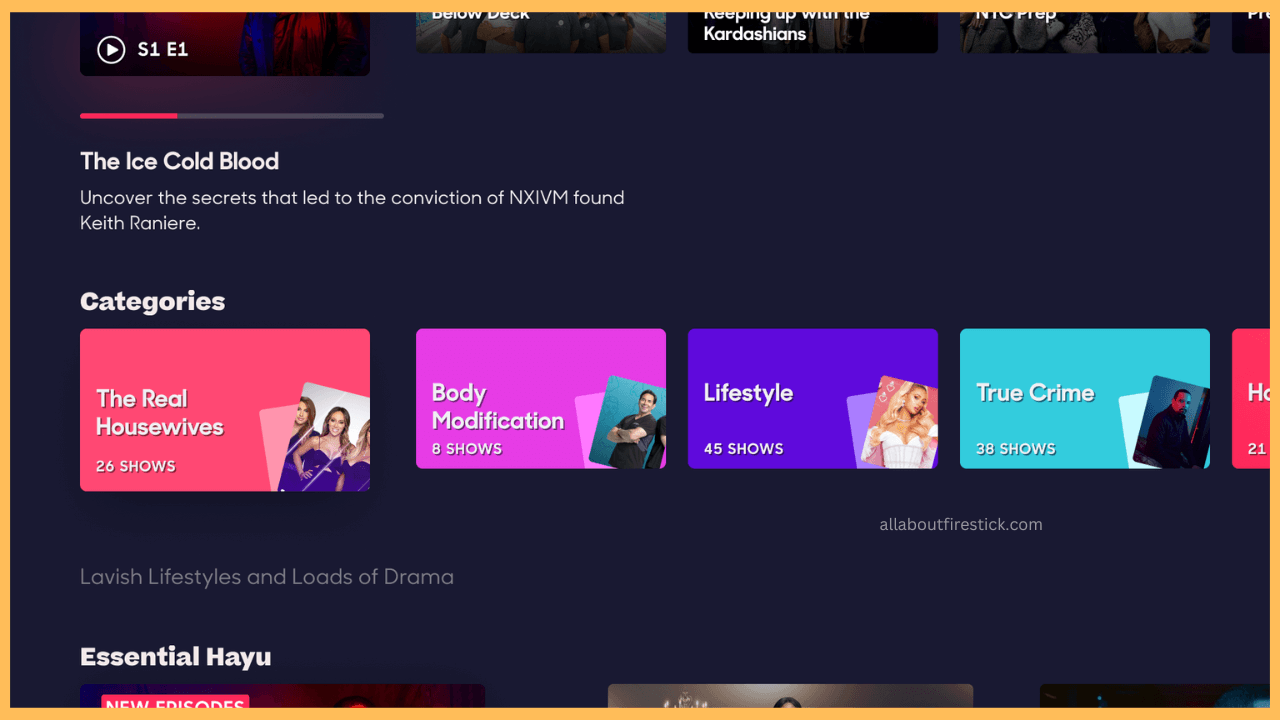Click the Categories section heading

[152, 301]
